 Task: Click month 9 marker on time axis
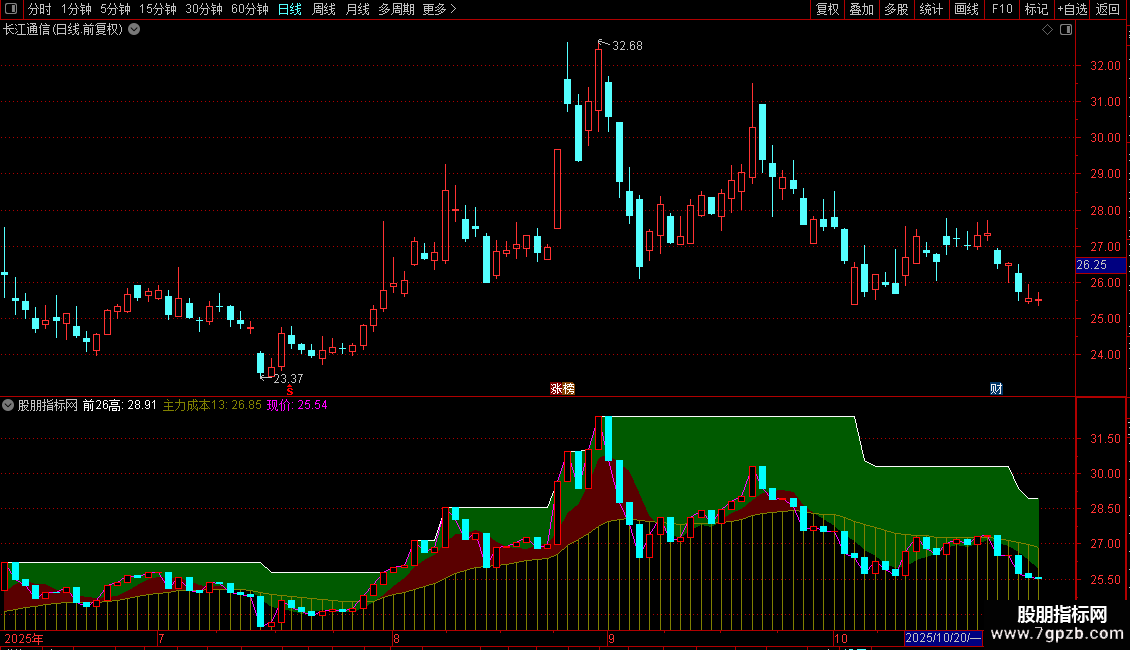point(611,638)
